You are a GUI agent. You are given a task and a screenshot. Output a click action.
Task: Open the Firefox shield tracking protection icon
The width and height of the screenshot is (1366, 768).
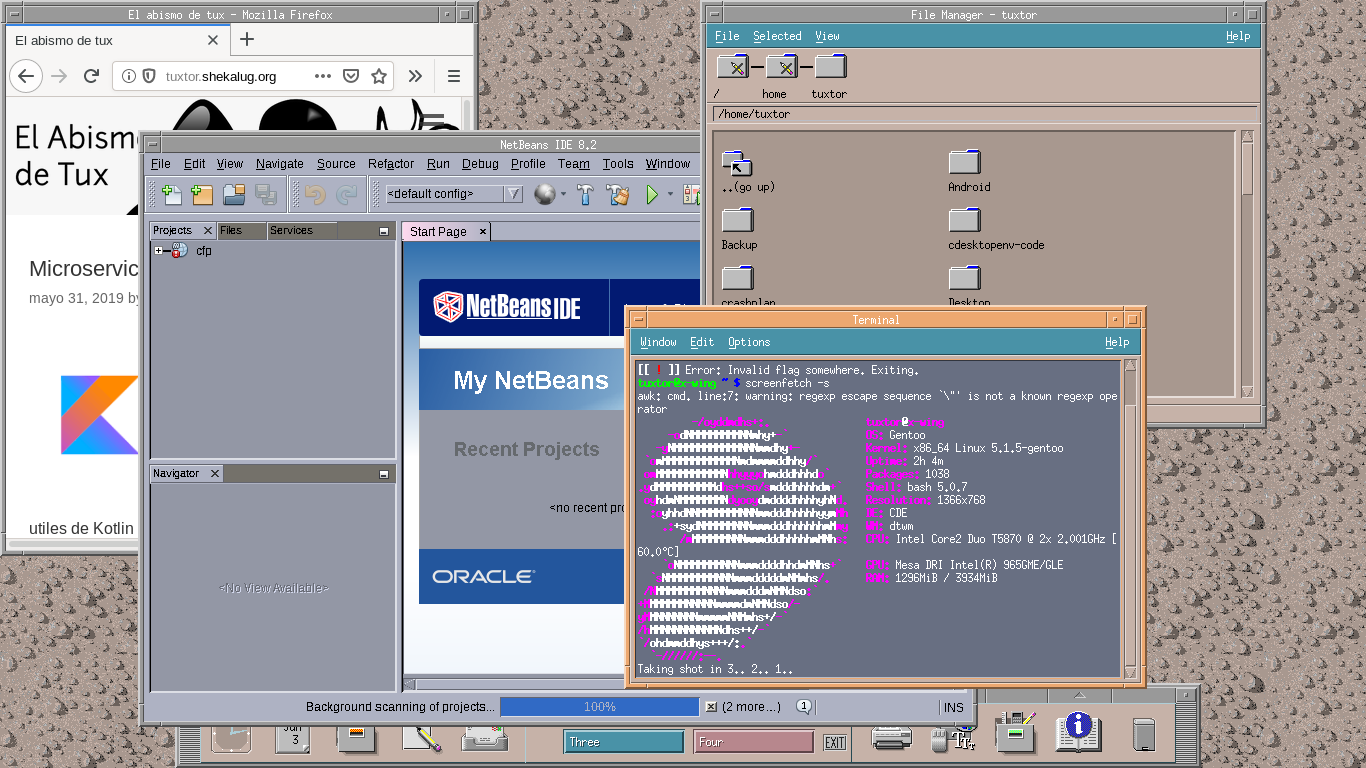click(149, 76)
